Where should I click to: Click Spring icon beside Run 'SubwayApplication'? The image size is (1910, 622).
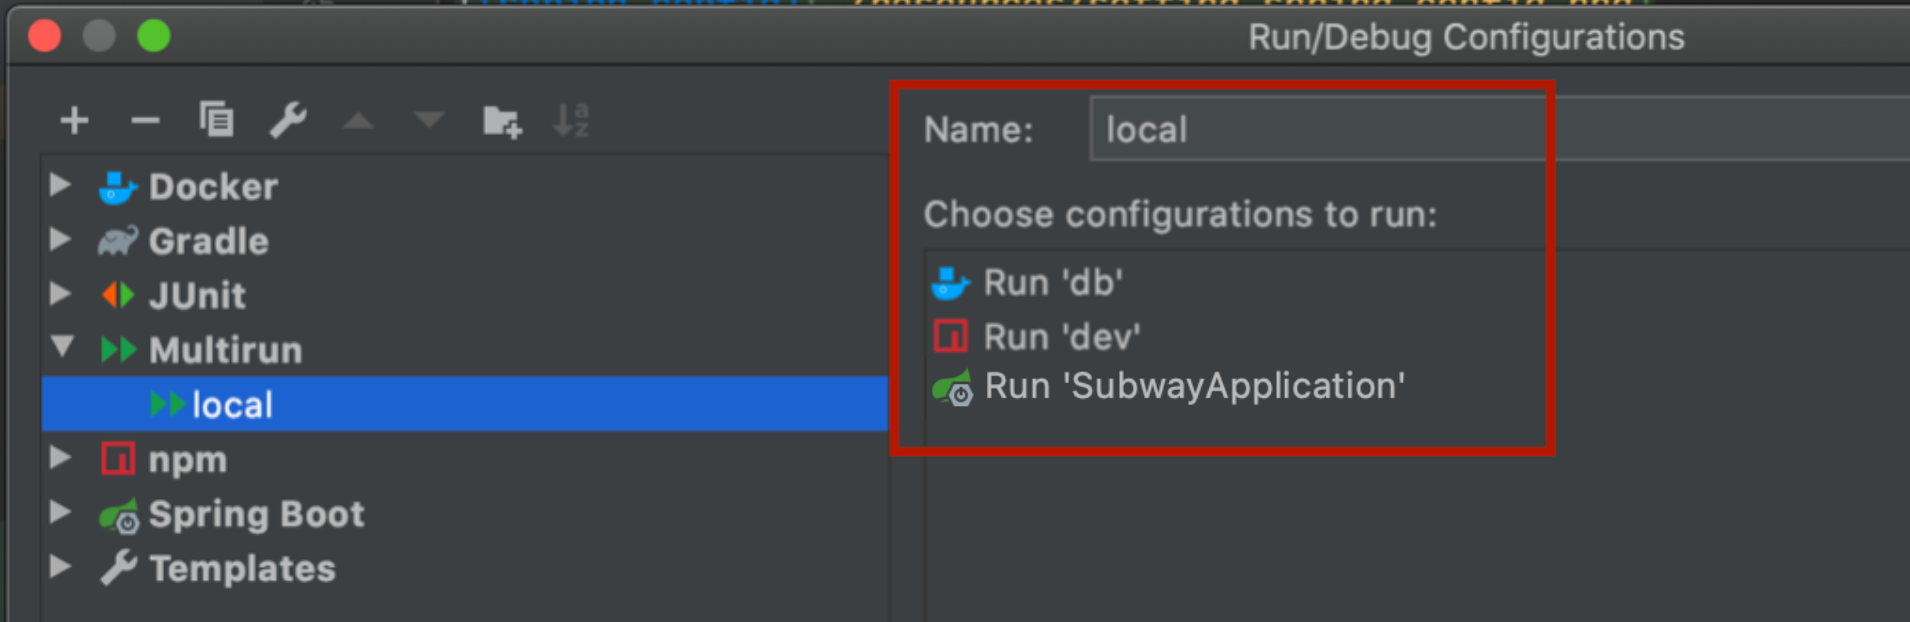click(x=952, y=388)
